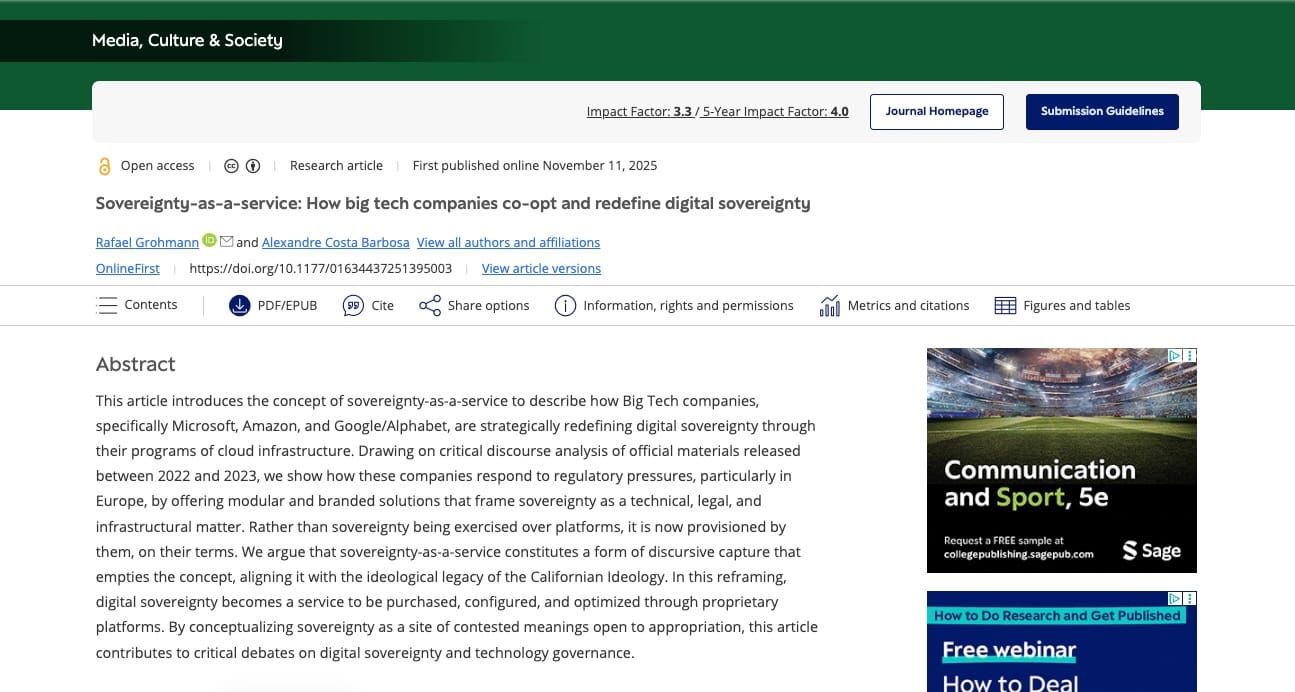Viewport: 1295px width, 692px height.
Task: Open Share options icon
Action: [x=430, y=306]
